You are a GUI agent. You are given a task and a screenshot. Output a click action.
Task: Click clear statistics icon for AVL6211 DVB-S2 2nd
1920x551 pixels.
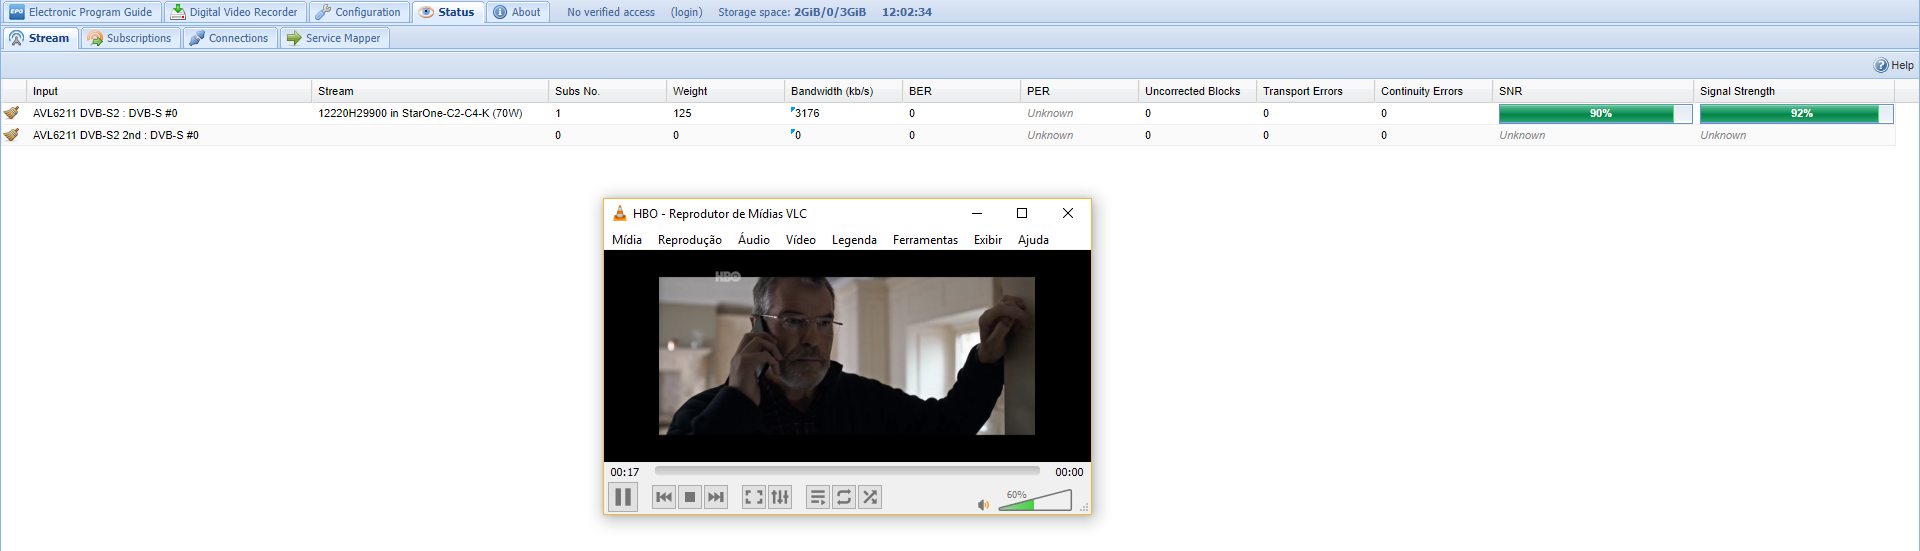coord(12,135)
